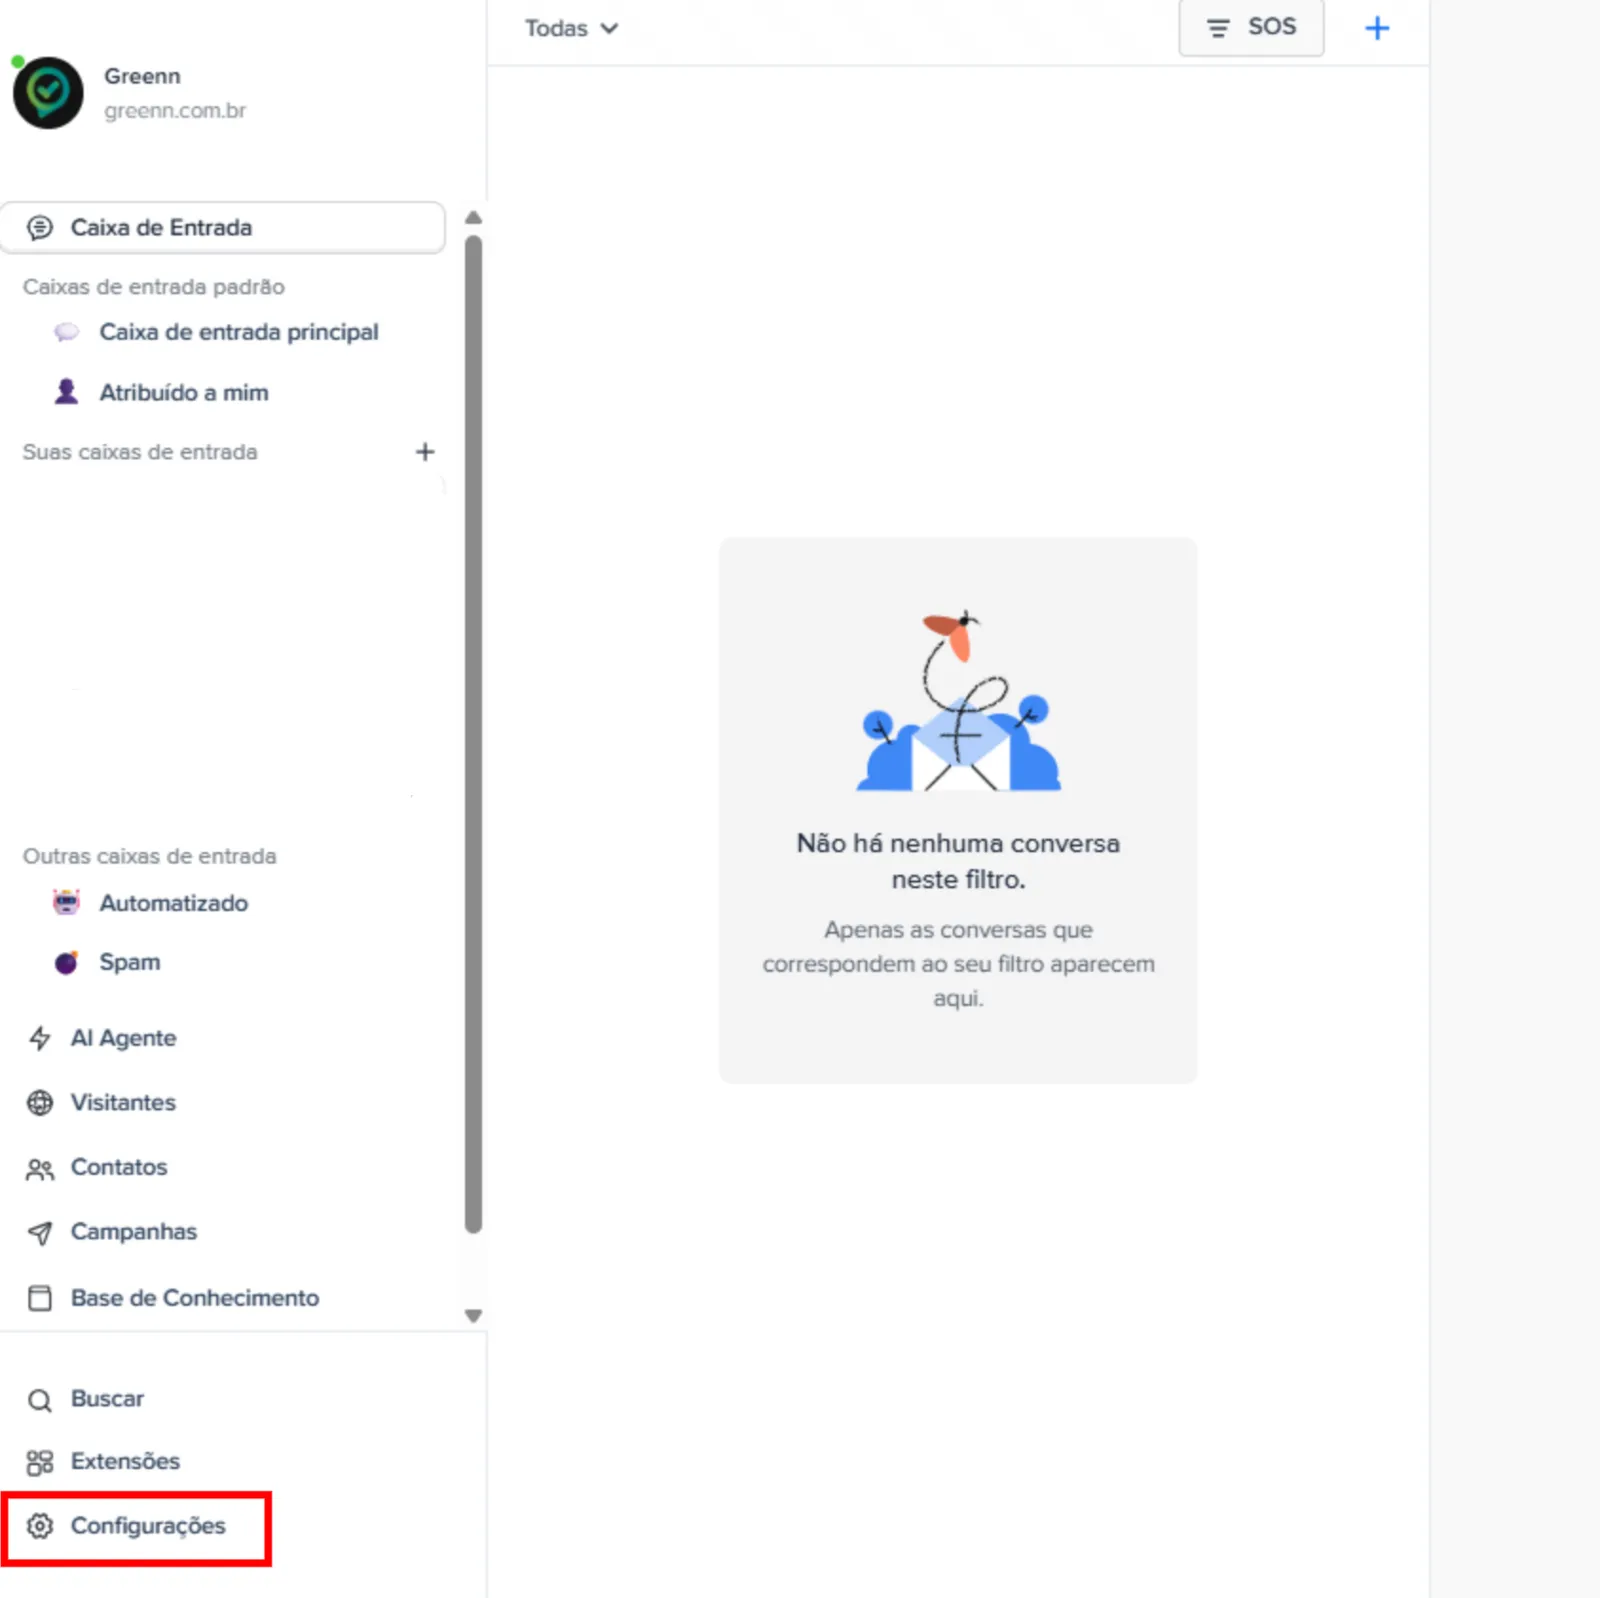
Task: Open the Buscar search option
Action: click(107, 1399)
